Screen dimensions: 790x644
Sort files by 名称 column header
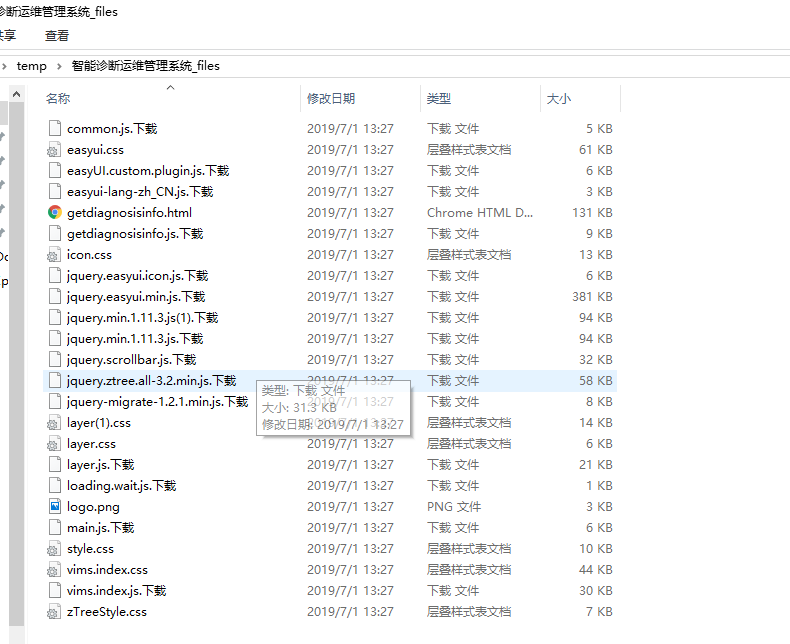click(x=58, y=99)
